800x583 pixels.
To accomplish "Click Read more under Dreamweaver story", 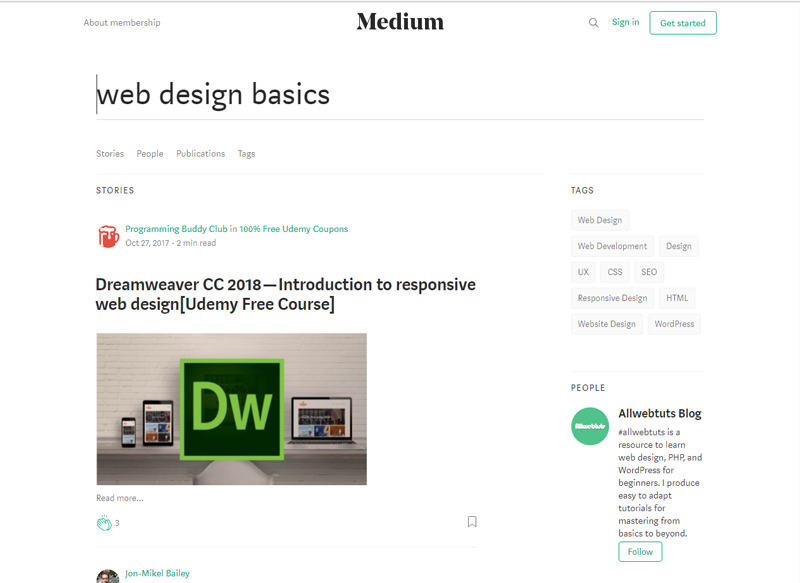I will tap(120, 498).
